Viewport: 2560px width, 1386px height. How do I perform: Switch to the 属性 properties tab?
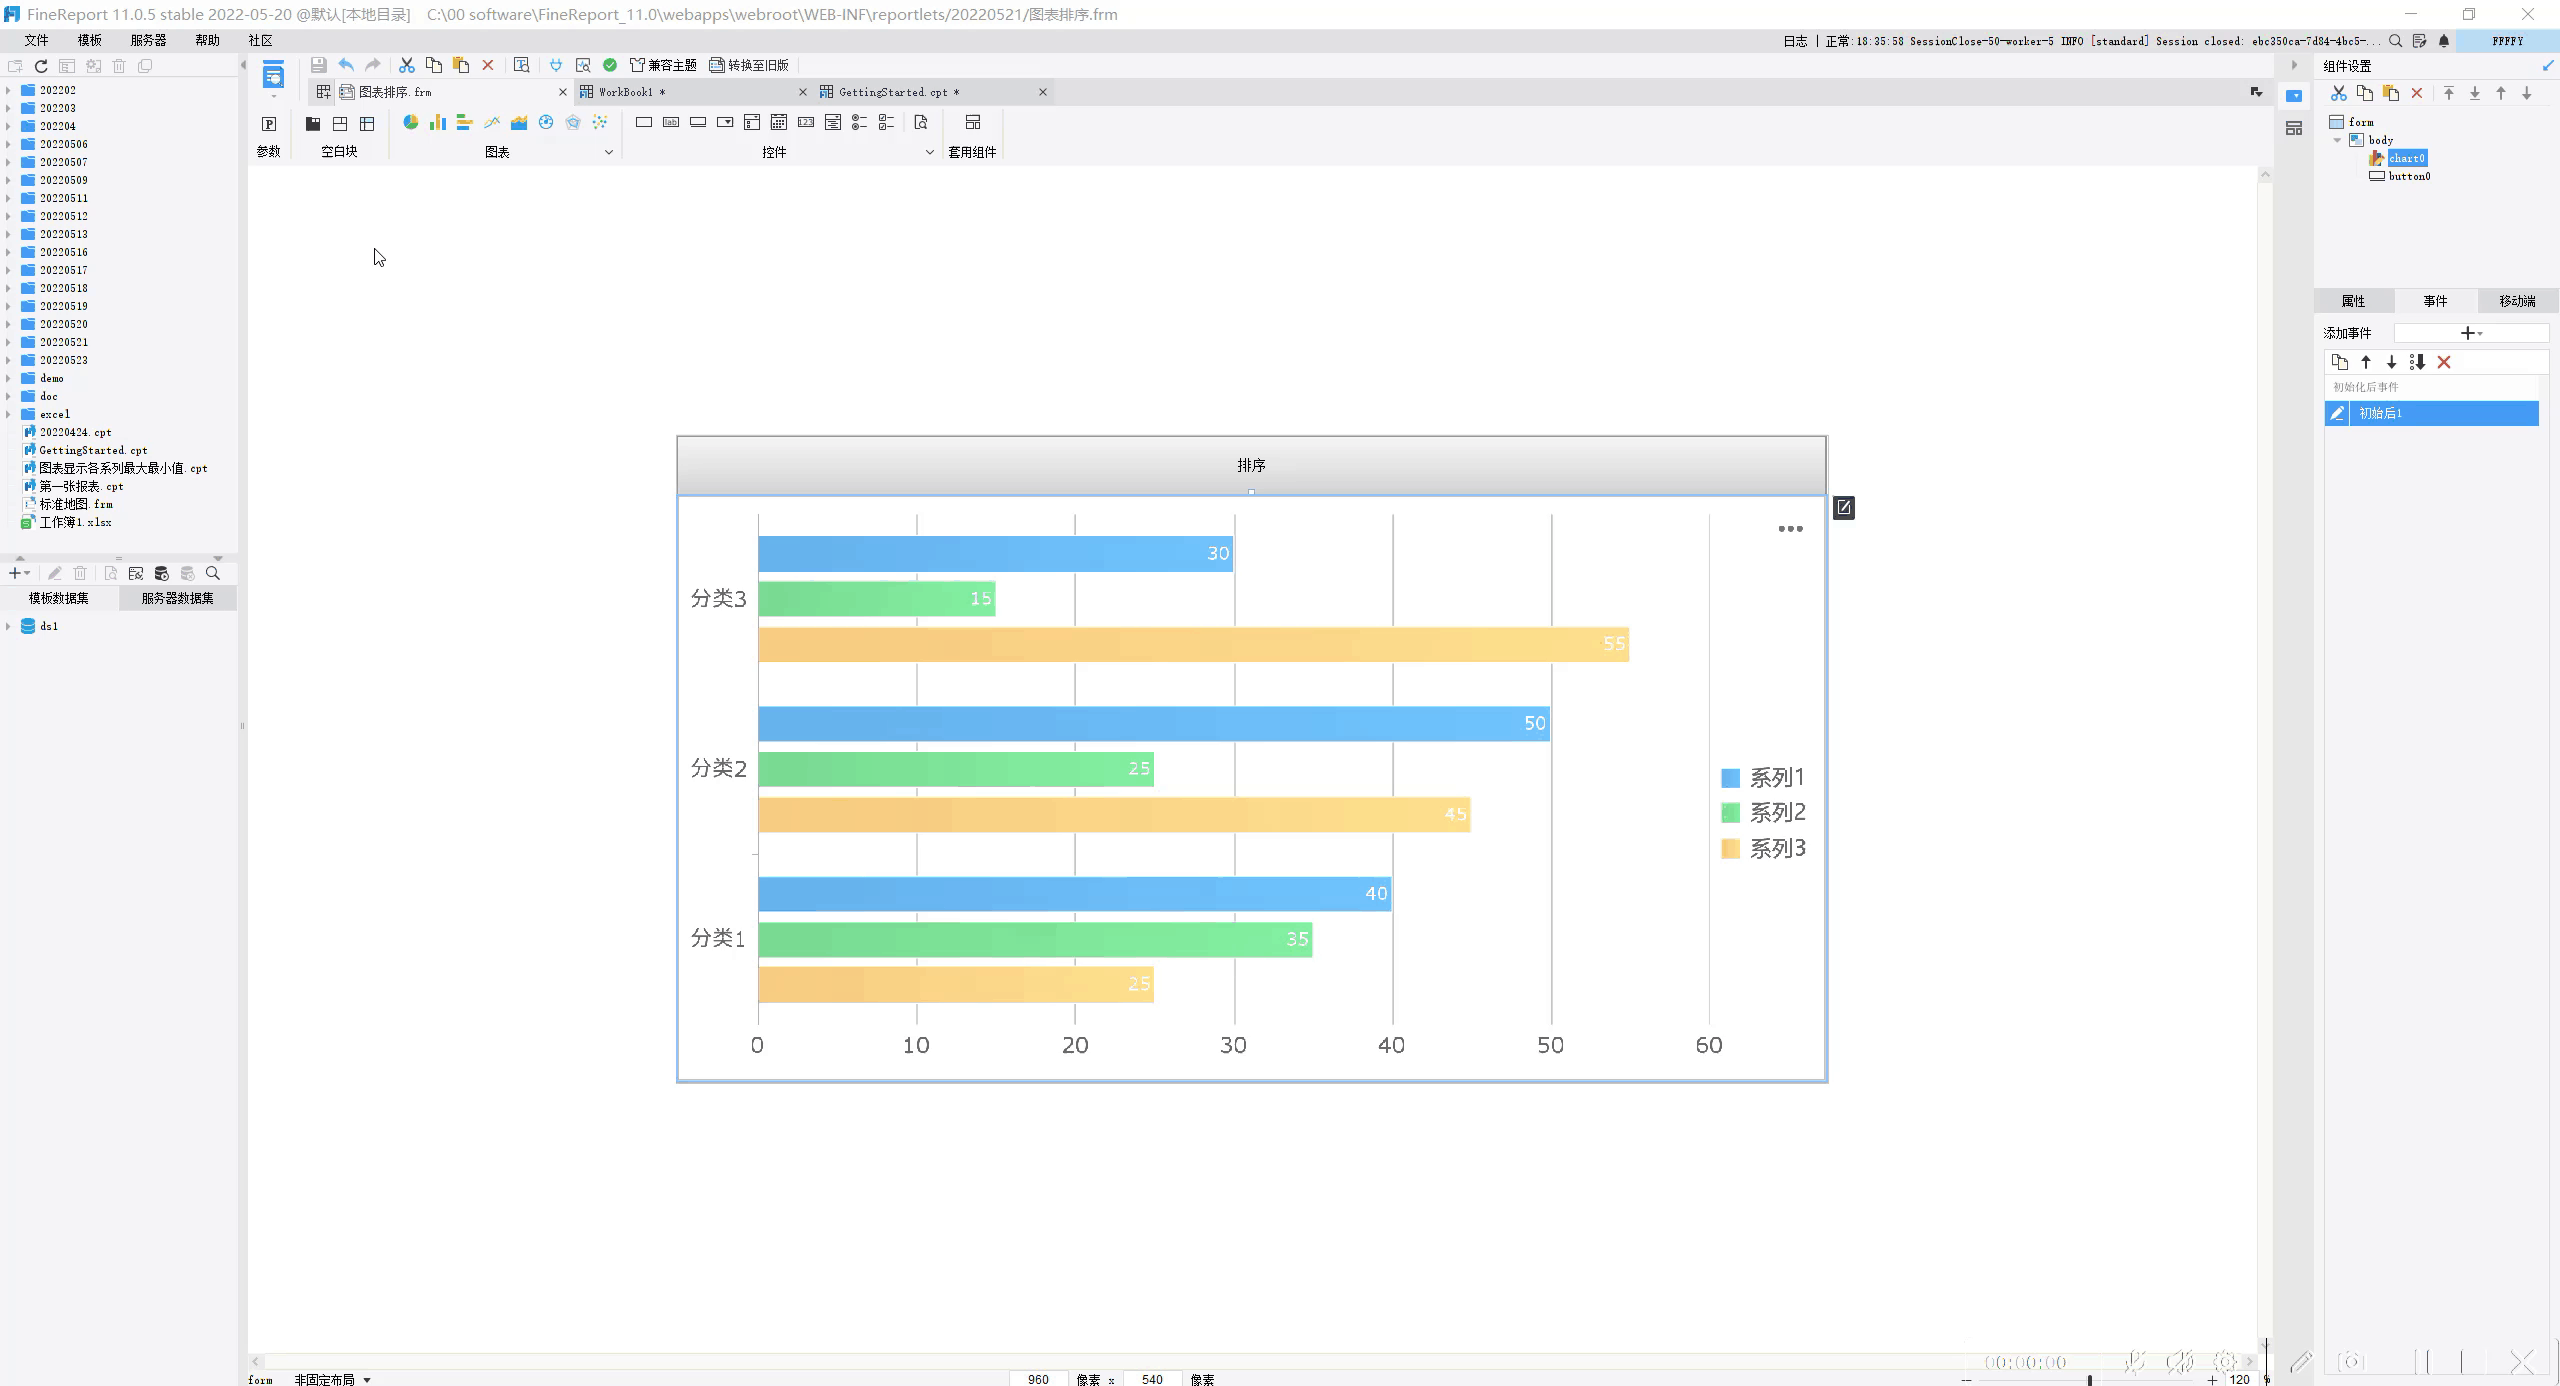(2353, 301)
